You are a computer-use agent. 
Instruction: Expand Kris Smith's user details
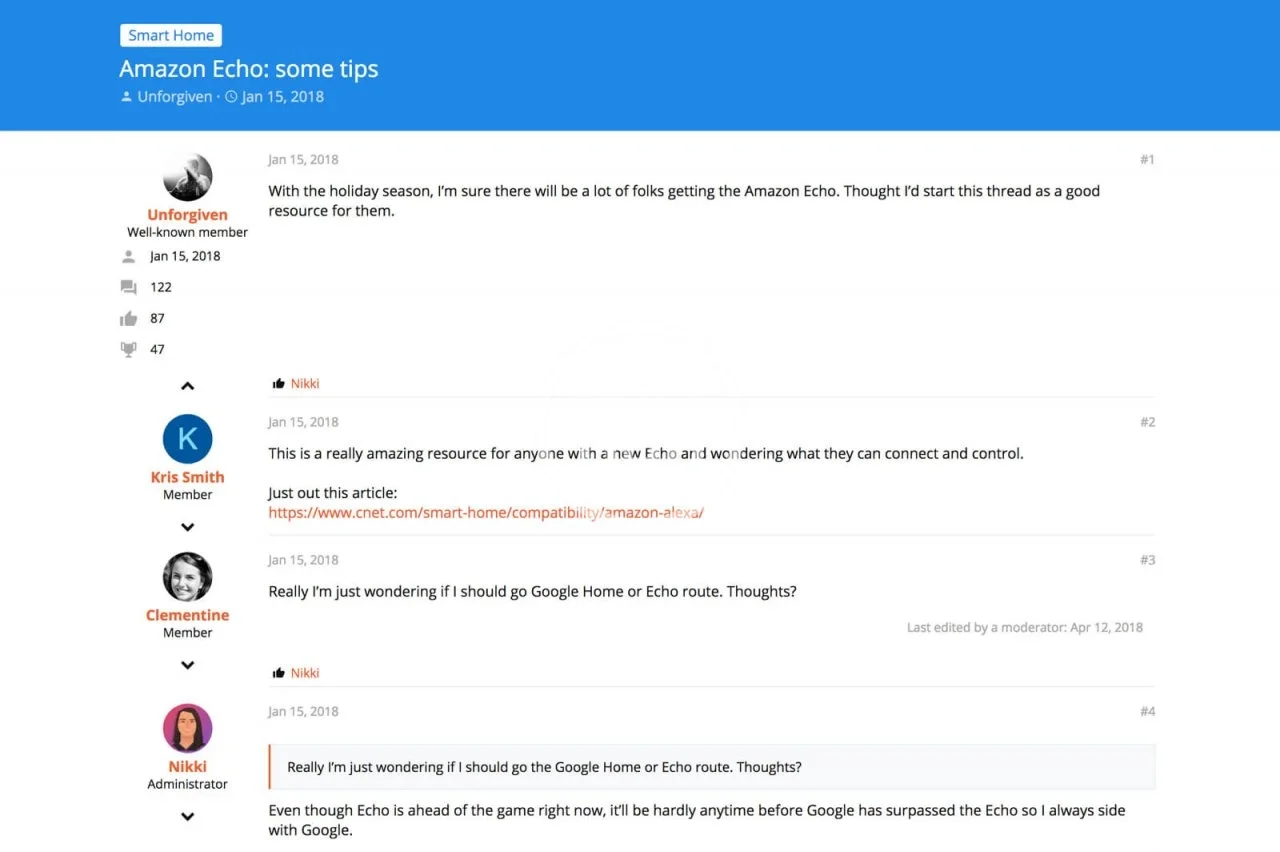pyautogui.click(x=187, y=527)
